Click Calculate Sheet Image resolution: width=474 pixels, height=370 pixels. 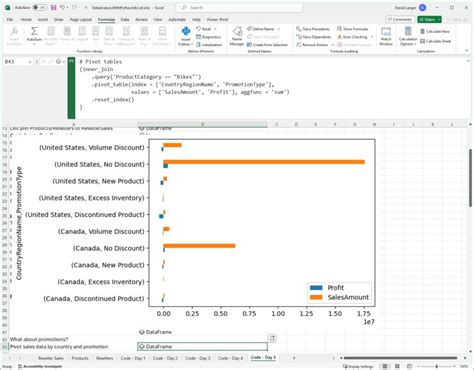pyautogui.click(x=435, y=41)
